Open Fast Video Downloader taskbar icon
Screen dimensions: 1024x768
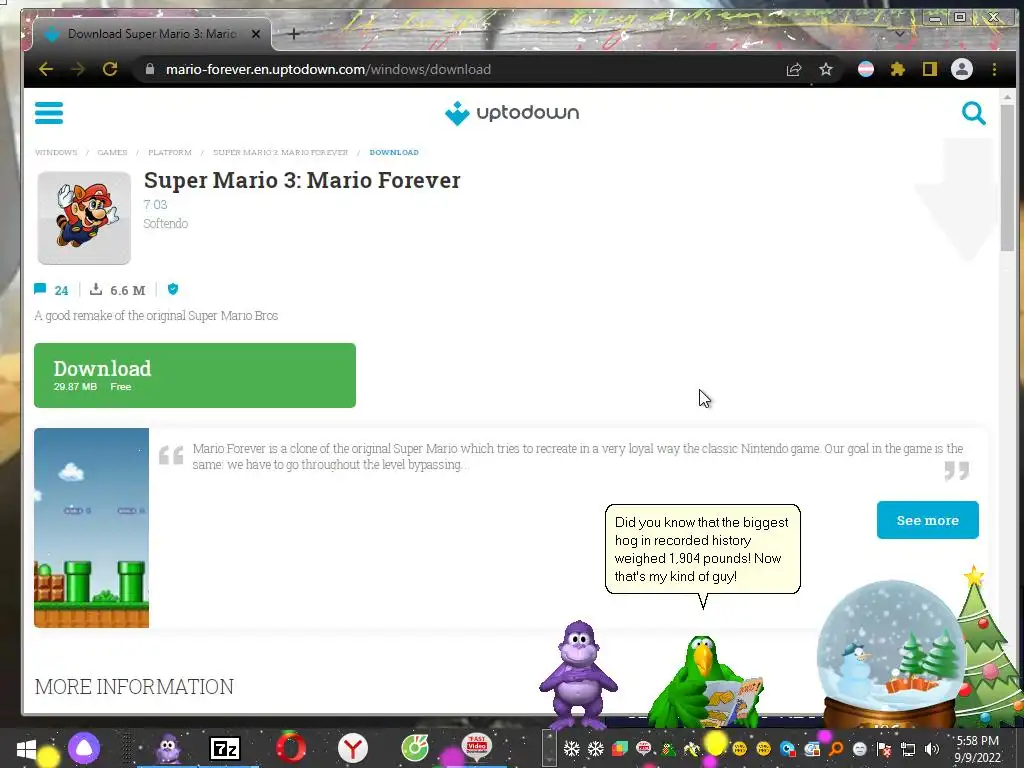[477, 746]
